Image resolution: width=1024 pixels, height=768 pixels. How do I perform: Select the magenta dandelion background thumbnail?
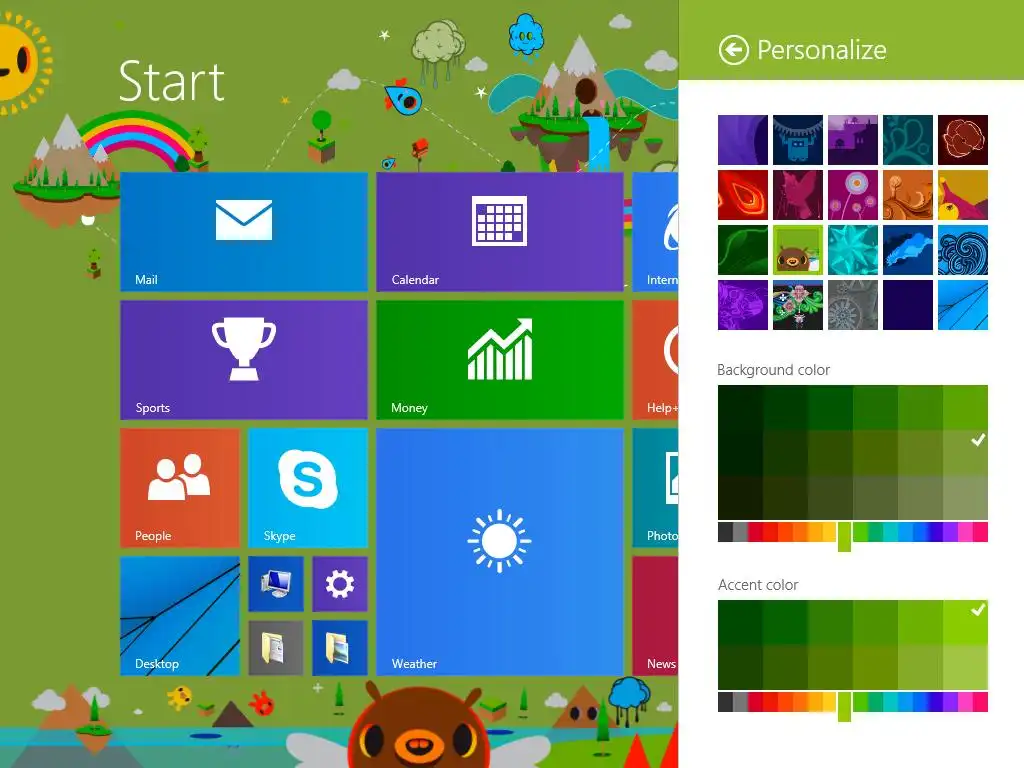point(853,195)
